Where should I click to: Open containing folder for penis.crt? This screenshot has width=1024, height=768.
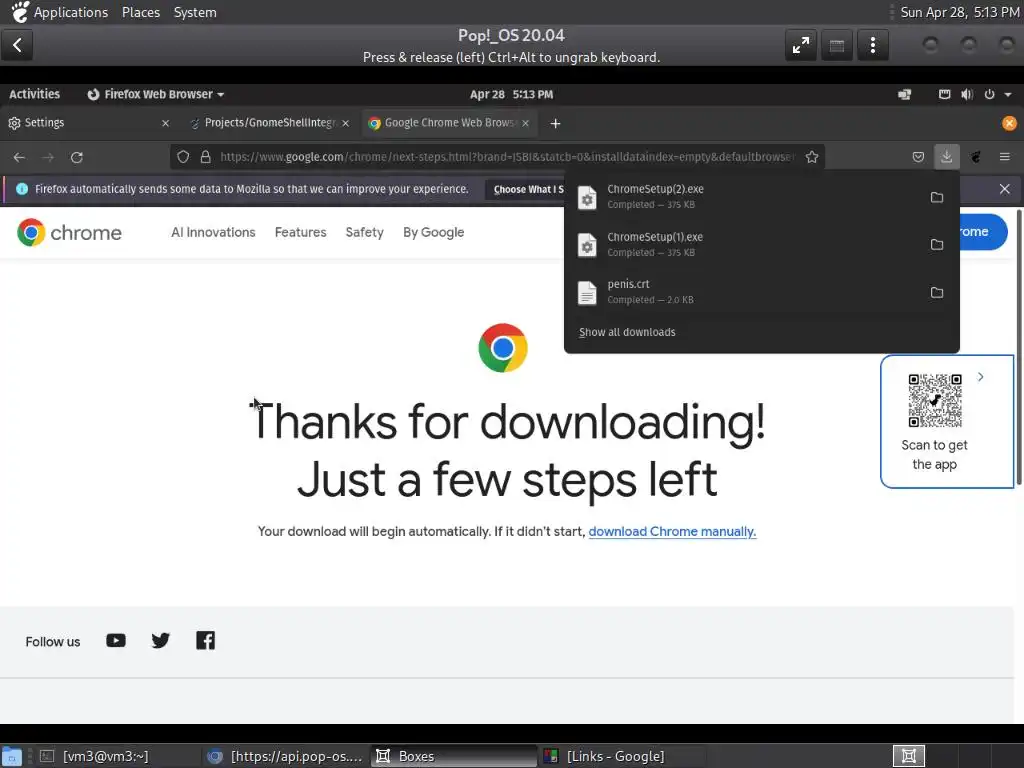click(x=936, y=293)
